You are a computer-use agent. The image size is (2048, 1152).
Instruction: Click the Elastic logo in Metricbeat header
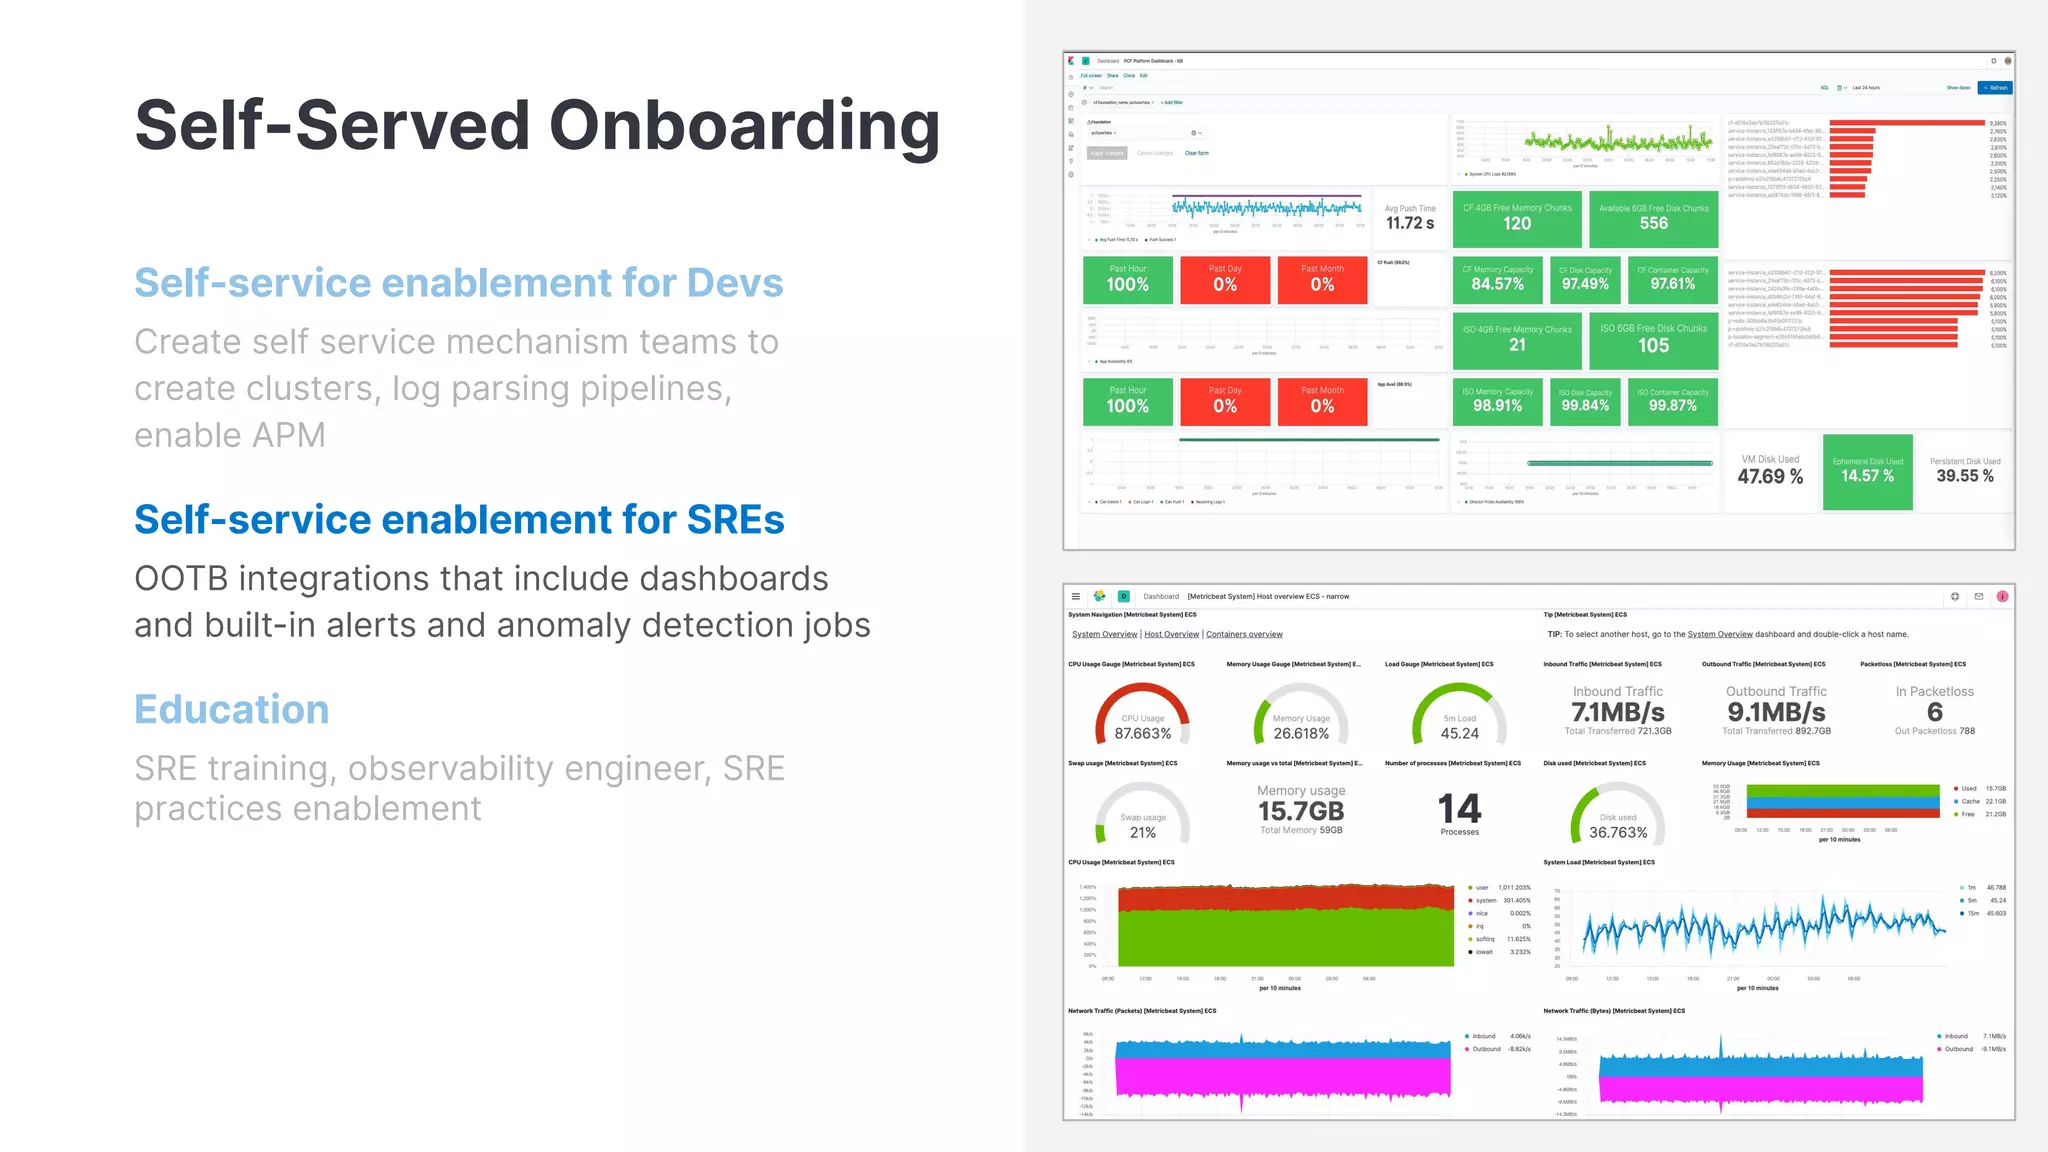pos(1099,596)
